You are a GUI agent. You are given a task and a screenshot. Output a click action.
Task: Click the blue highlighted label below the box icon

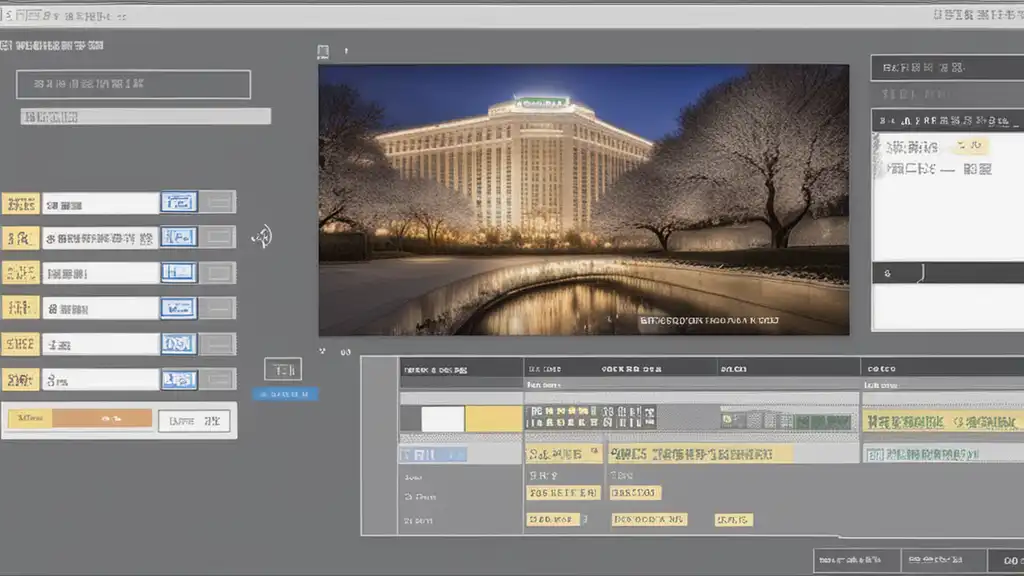[x=285, y=394]
